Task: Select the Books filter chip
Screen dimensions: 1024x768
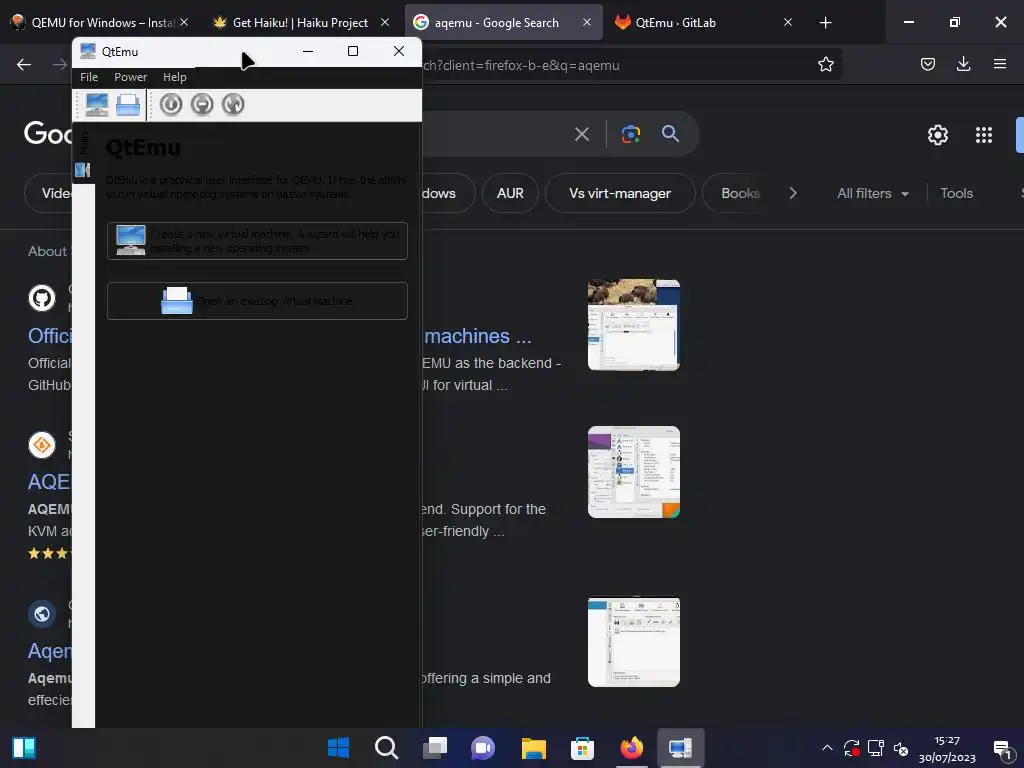Action: point(741,193)
